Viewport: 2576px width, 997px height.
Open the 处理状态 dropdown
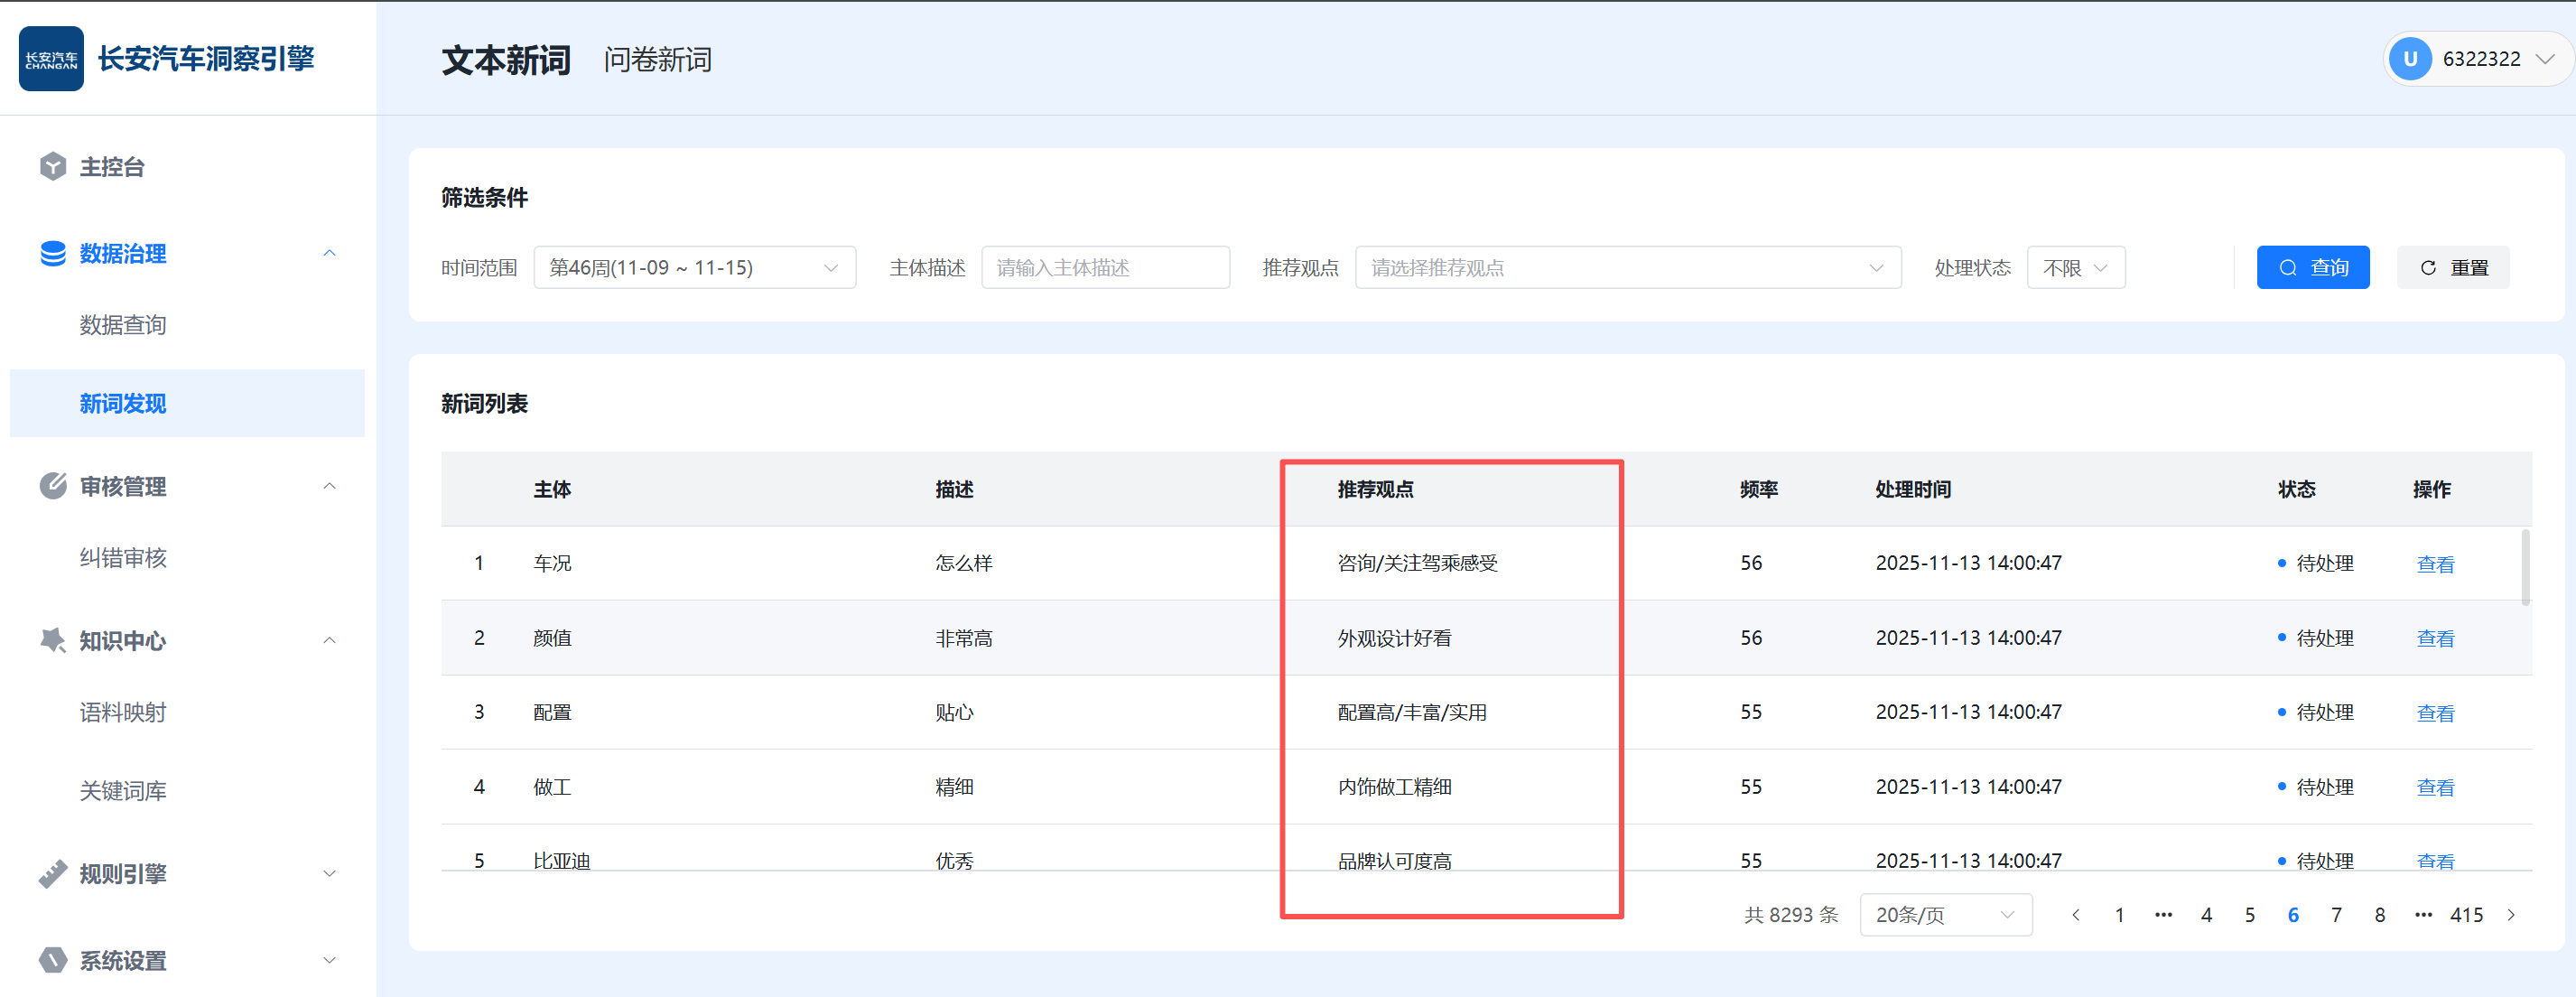pyautogui.click(x=2075, y=268)
